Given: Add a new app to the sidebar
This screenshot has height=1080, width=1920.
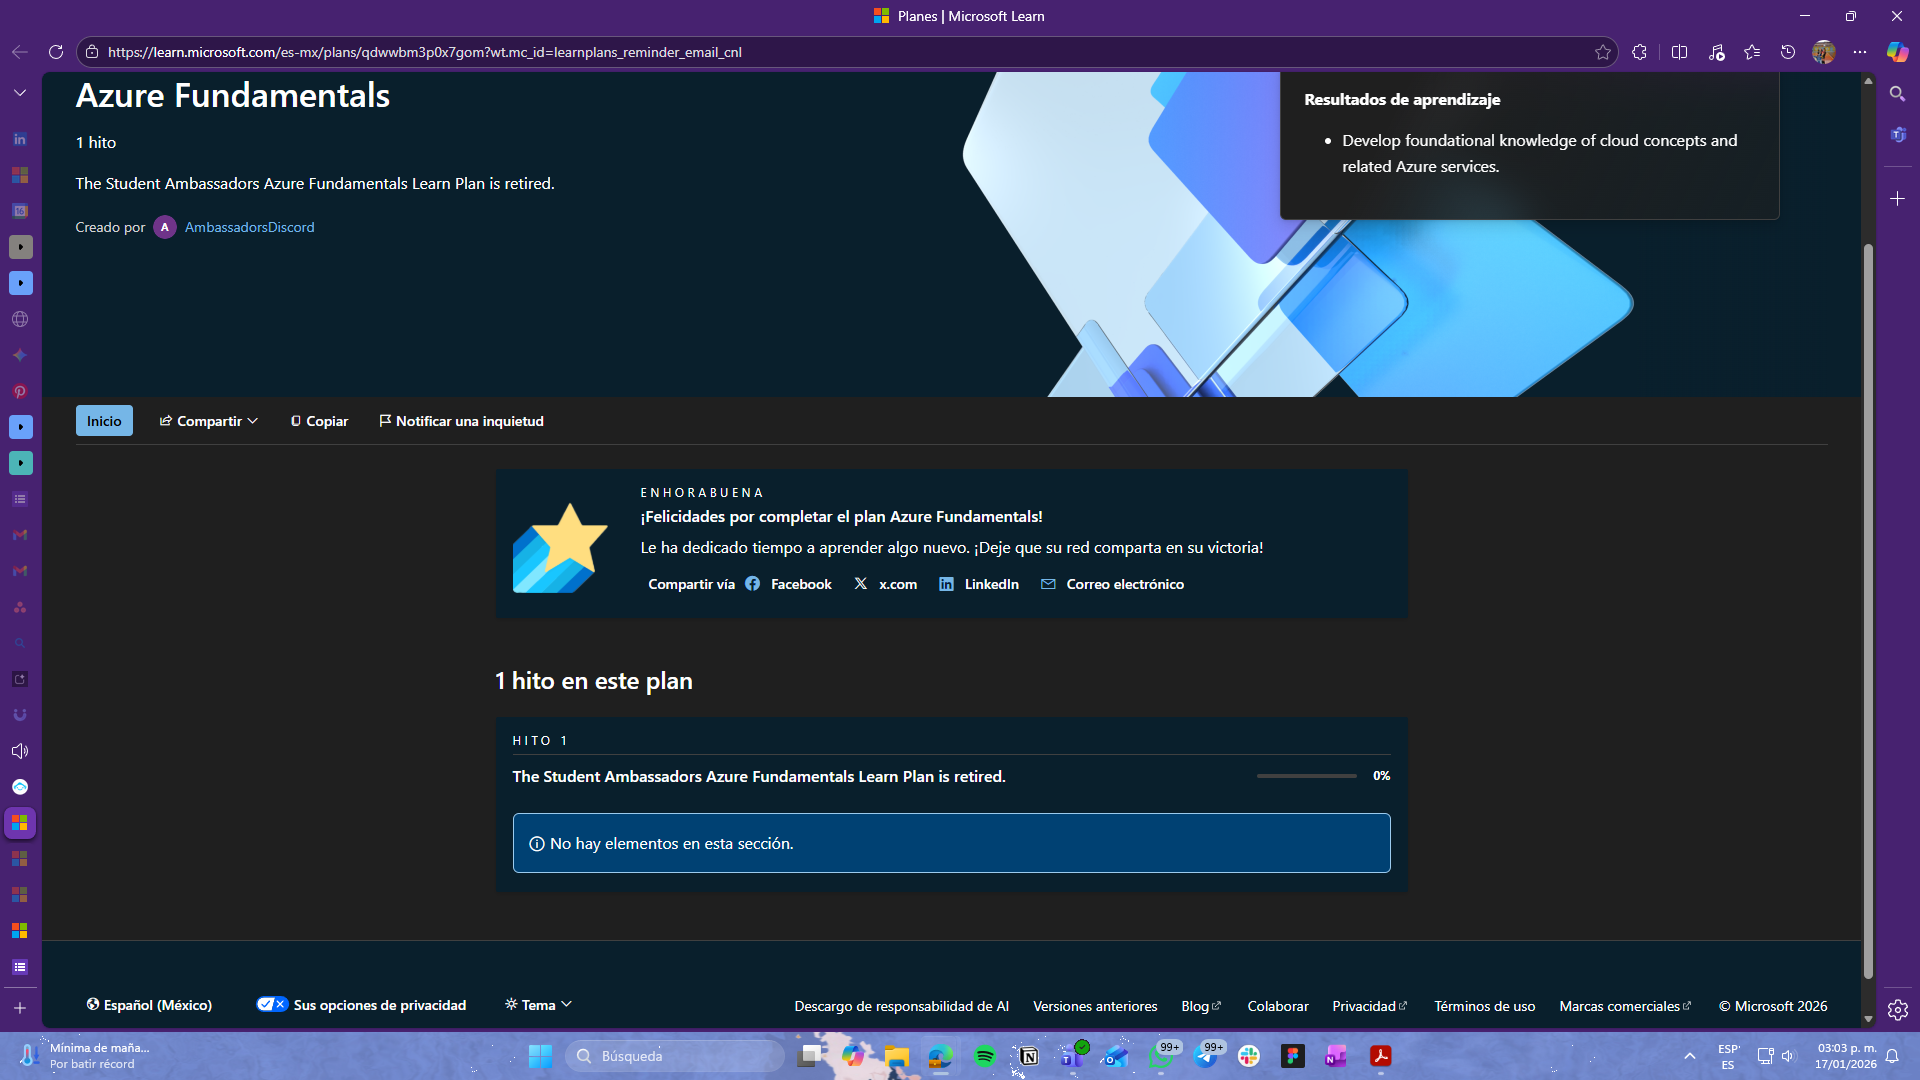Looking at the screenshot, I should 1897,199.
